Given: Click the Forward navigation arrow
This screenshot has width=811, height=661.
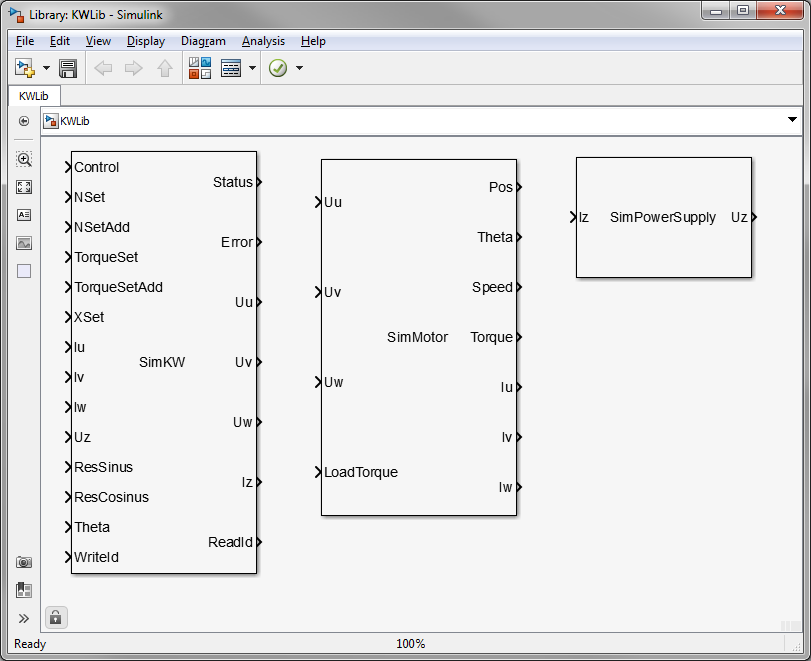Looking at the screenshot, I should coord(133,68).
